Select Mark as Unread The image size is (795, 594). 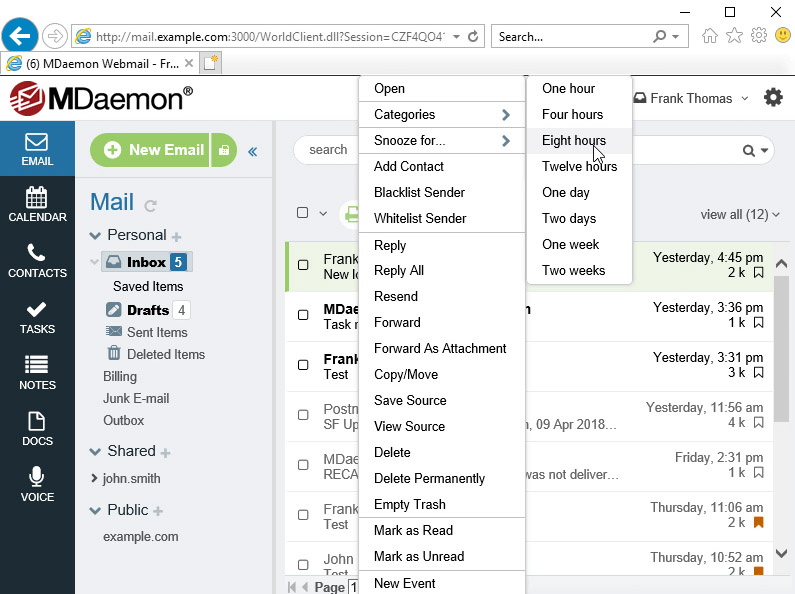point(442,556)
